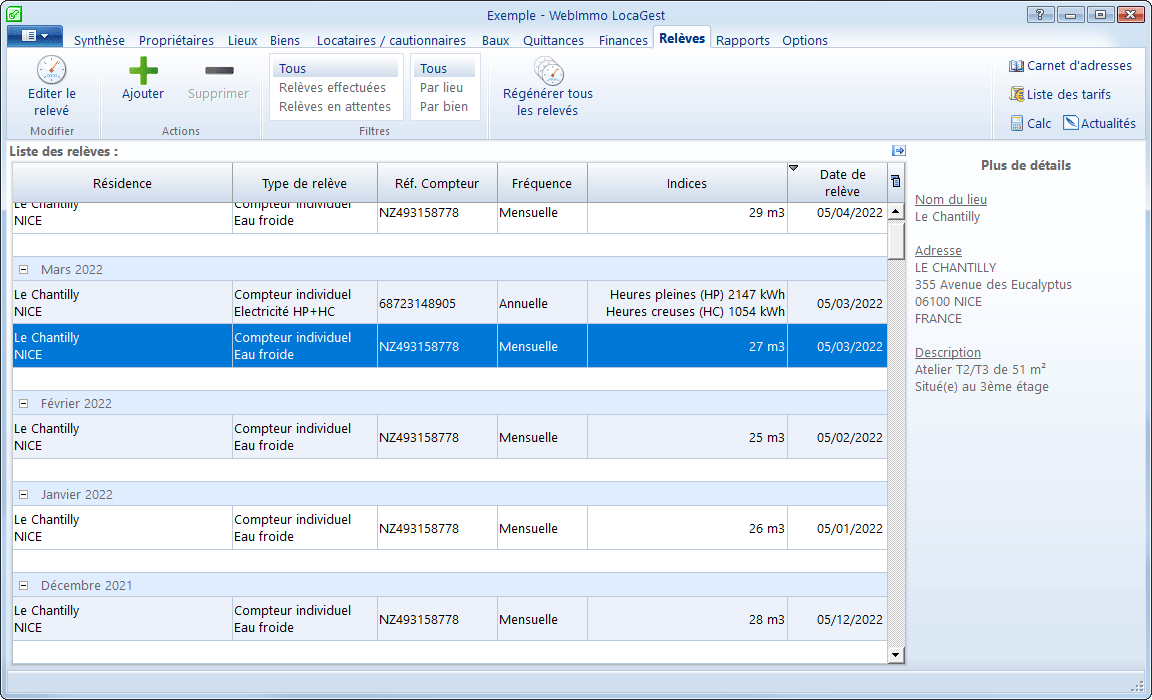Open the Carnet d'adresses address book
Screen dimensions: 1152x700
[x=1070, y=66]
